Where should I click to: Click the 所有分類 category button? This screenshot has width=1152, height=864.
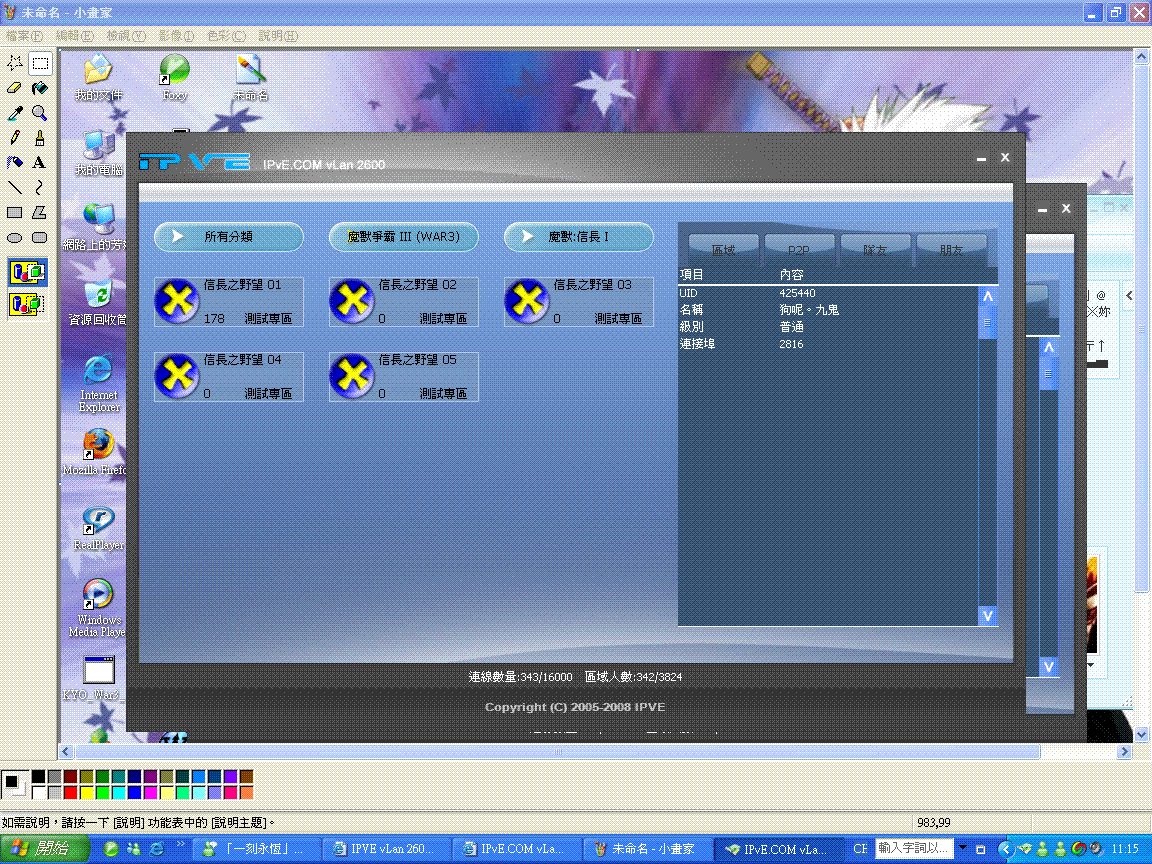(x=228, y=237)
